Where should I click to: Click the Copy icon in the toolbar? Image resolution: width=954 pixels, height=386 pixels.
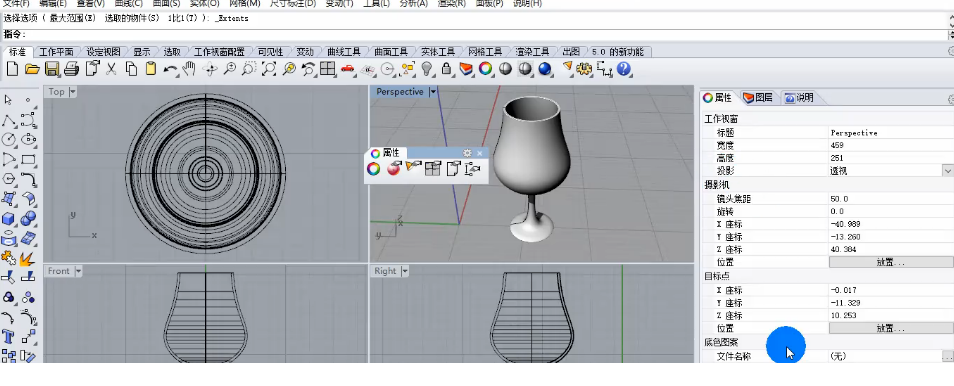point(131,69)
